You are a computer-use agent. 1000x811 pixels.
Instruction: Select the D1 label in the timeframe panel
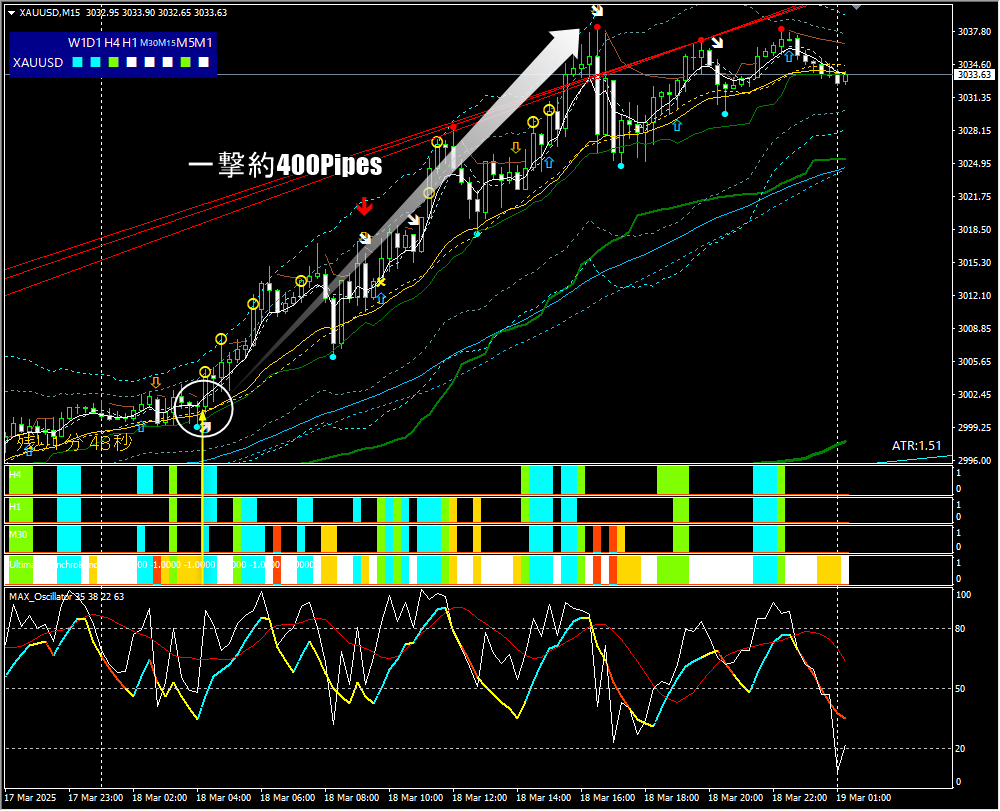(x=94, y=43)
